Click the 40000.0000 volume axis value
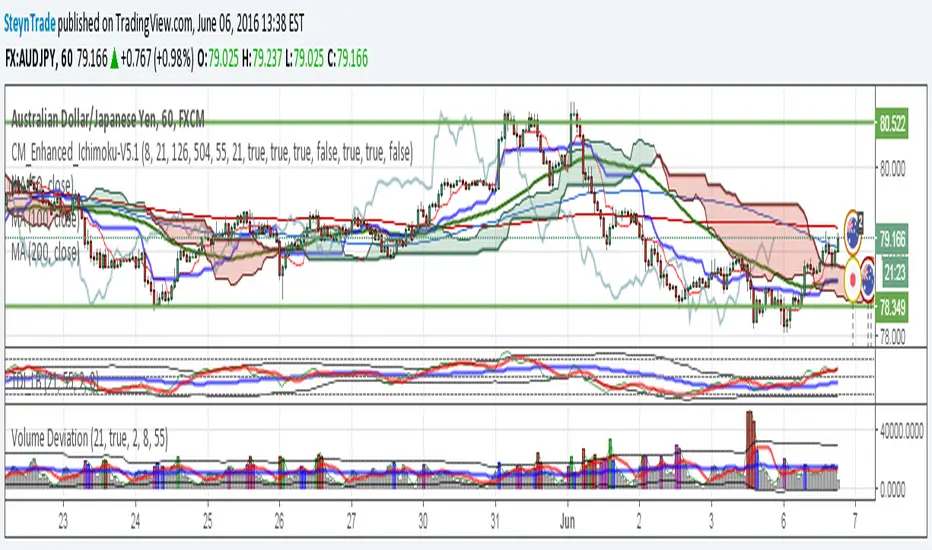The width and height of the screenshot is (932, 550). [x=902, y=429]
